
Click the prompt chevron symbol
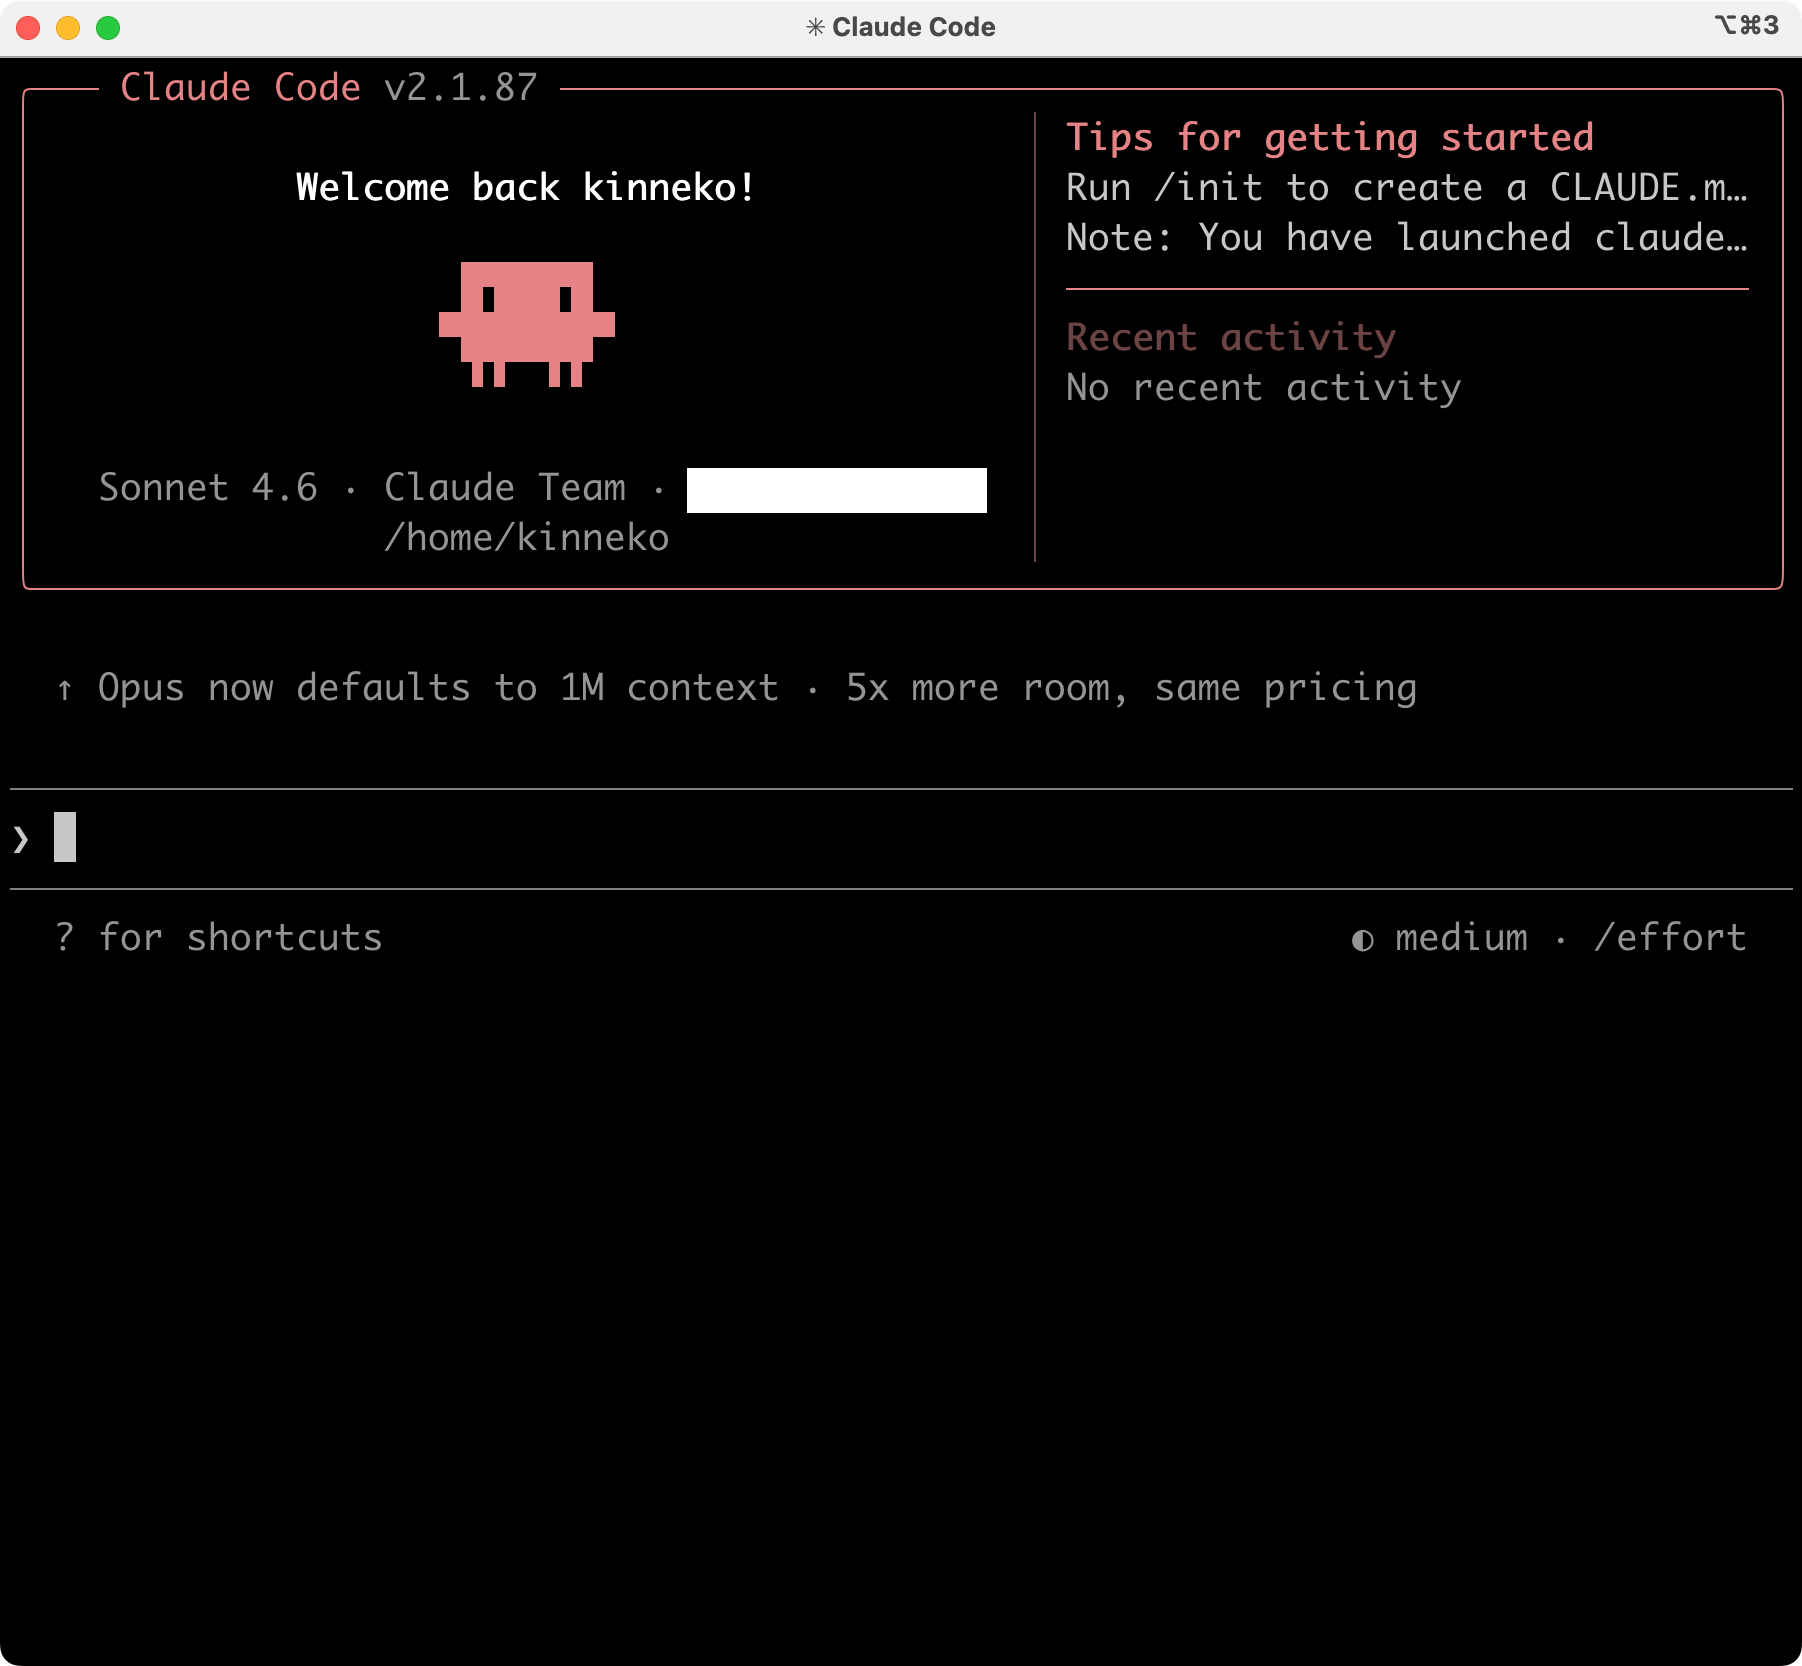click(21, 839)
